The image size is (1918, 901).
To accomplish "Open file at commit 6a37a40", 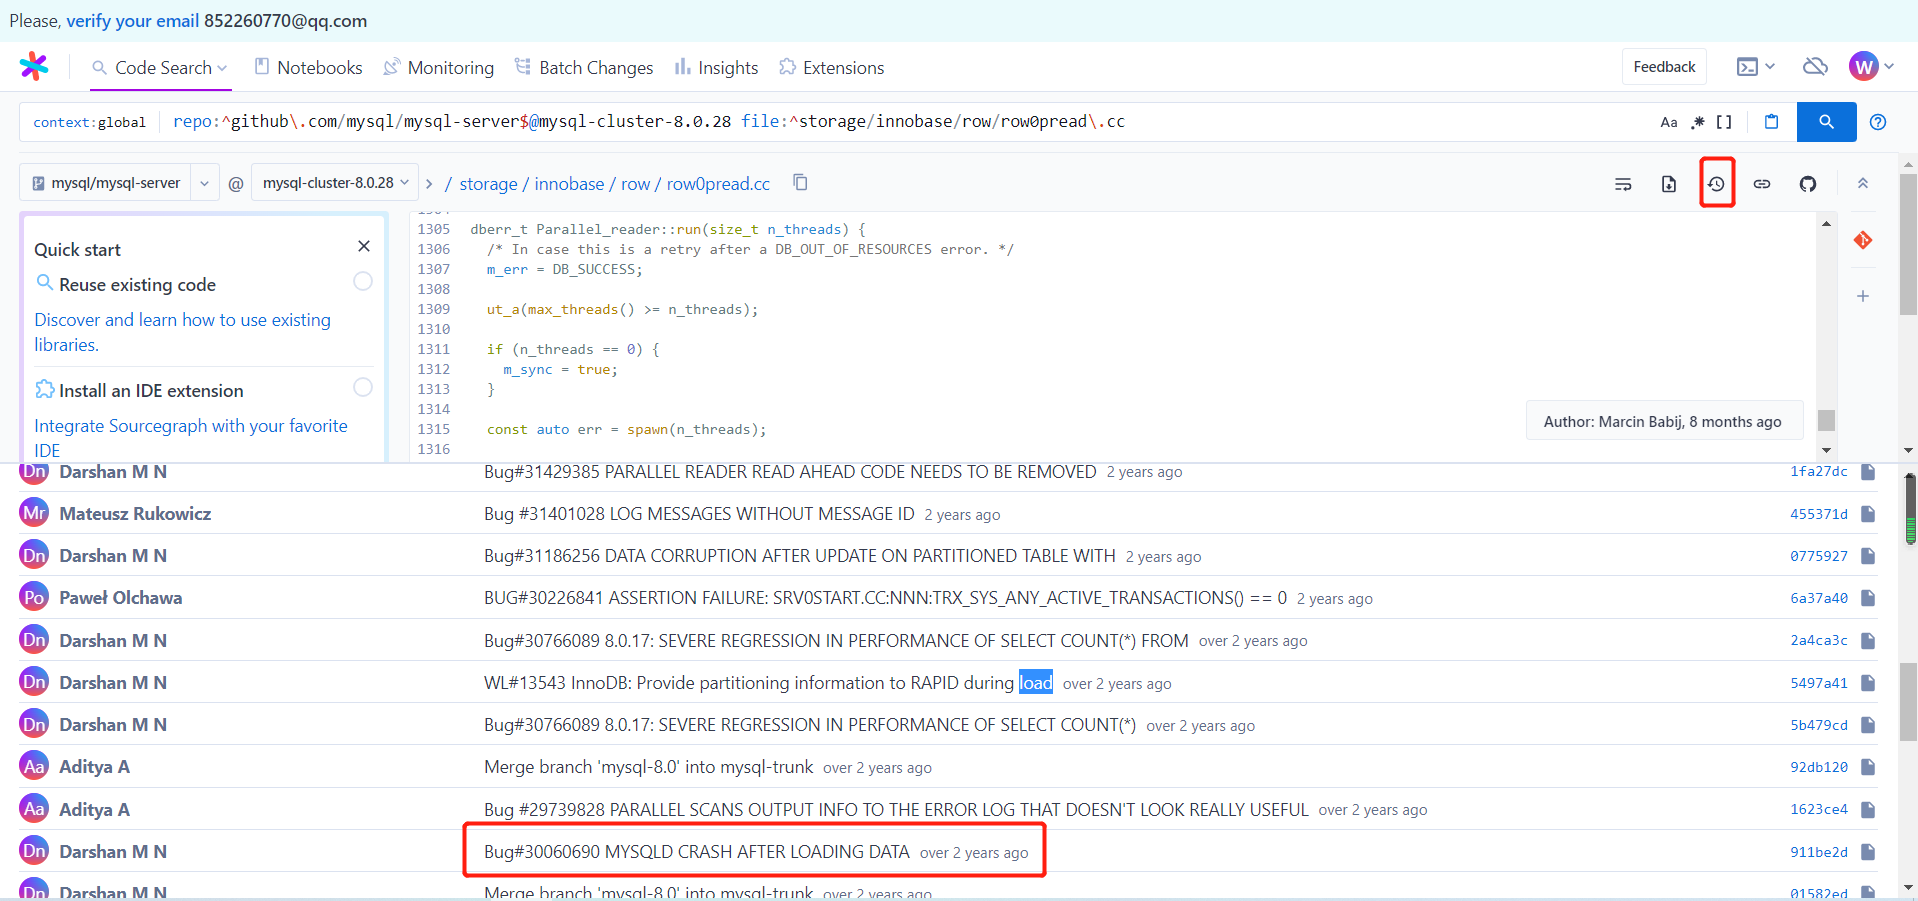I will coord(1868,598).
